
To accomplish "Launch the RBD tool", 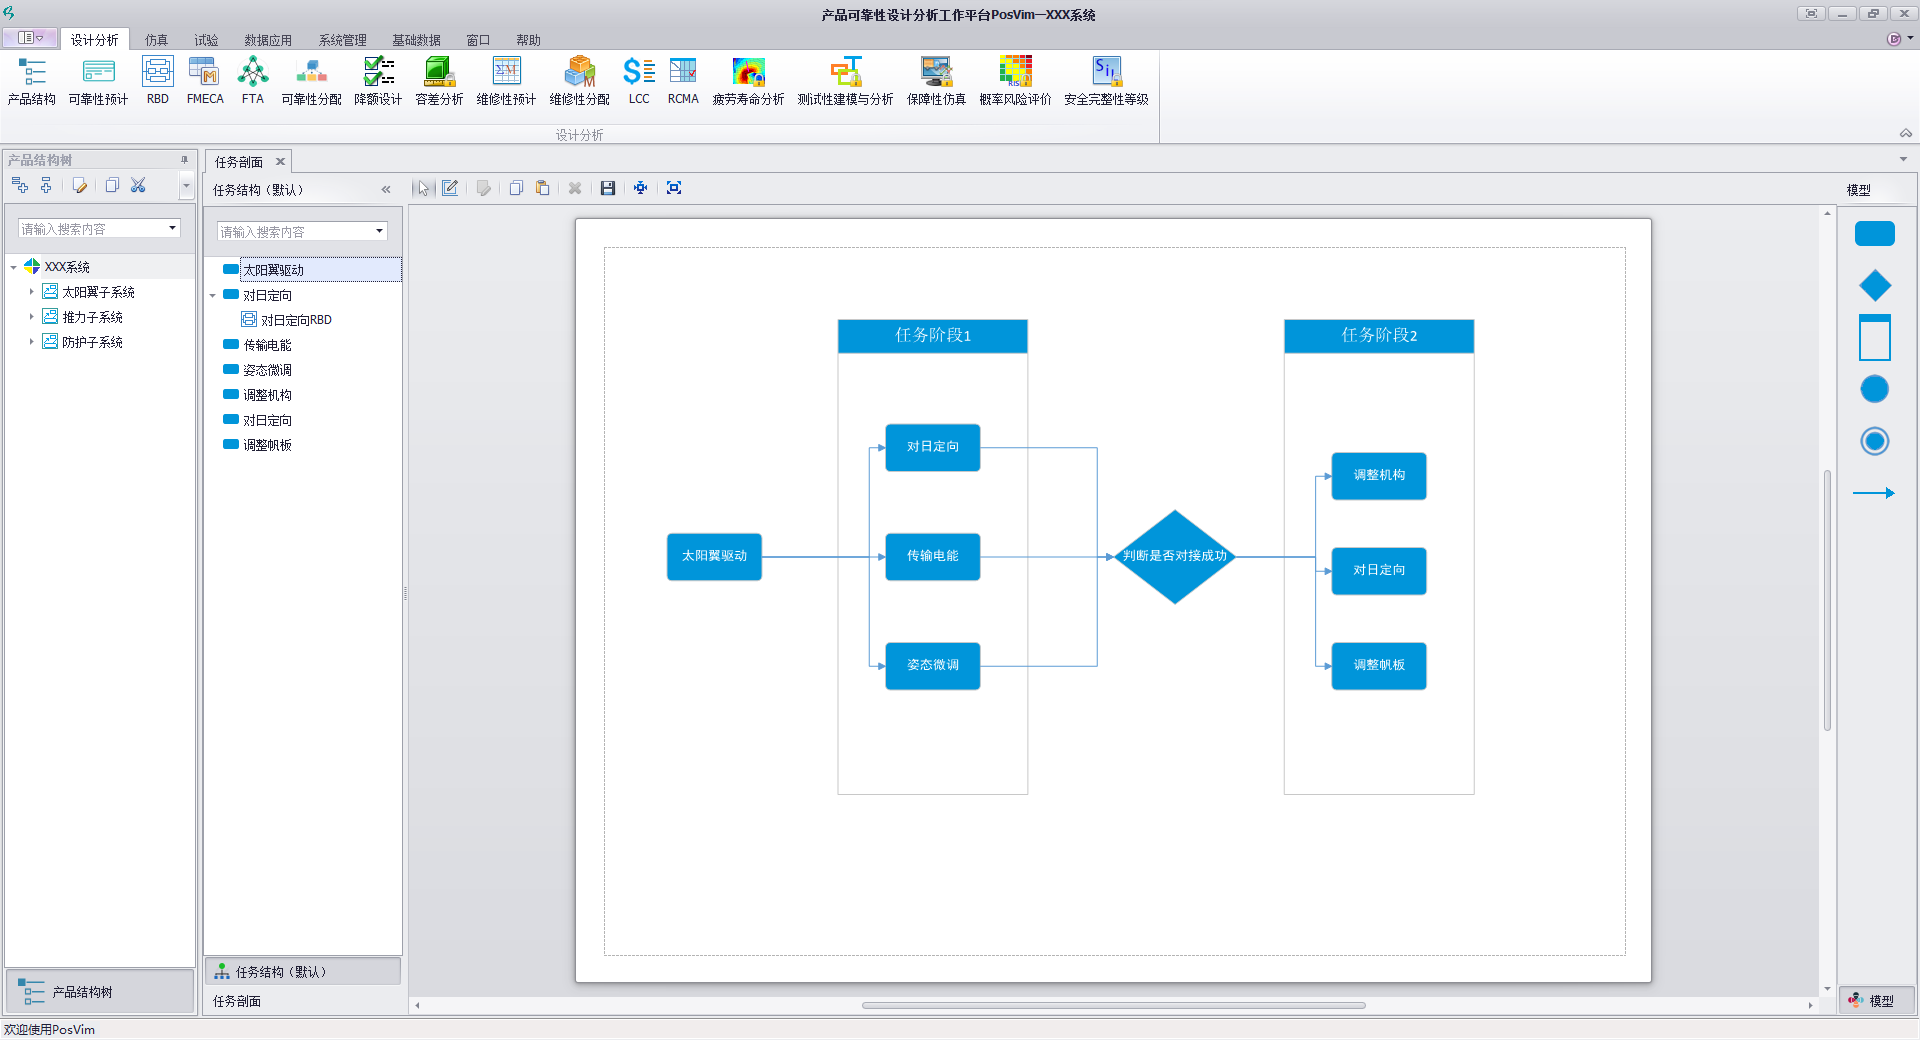I will 157,81.
